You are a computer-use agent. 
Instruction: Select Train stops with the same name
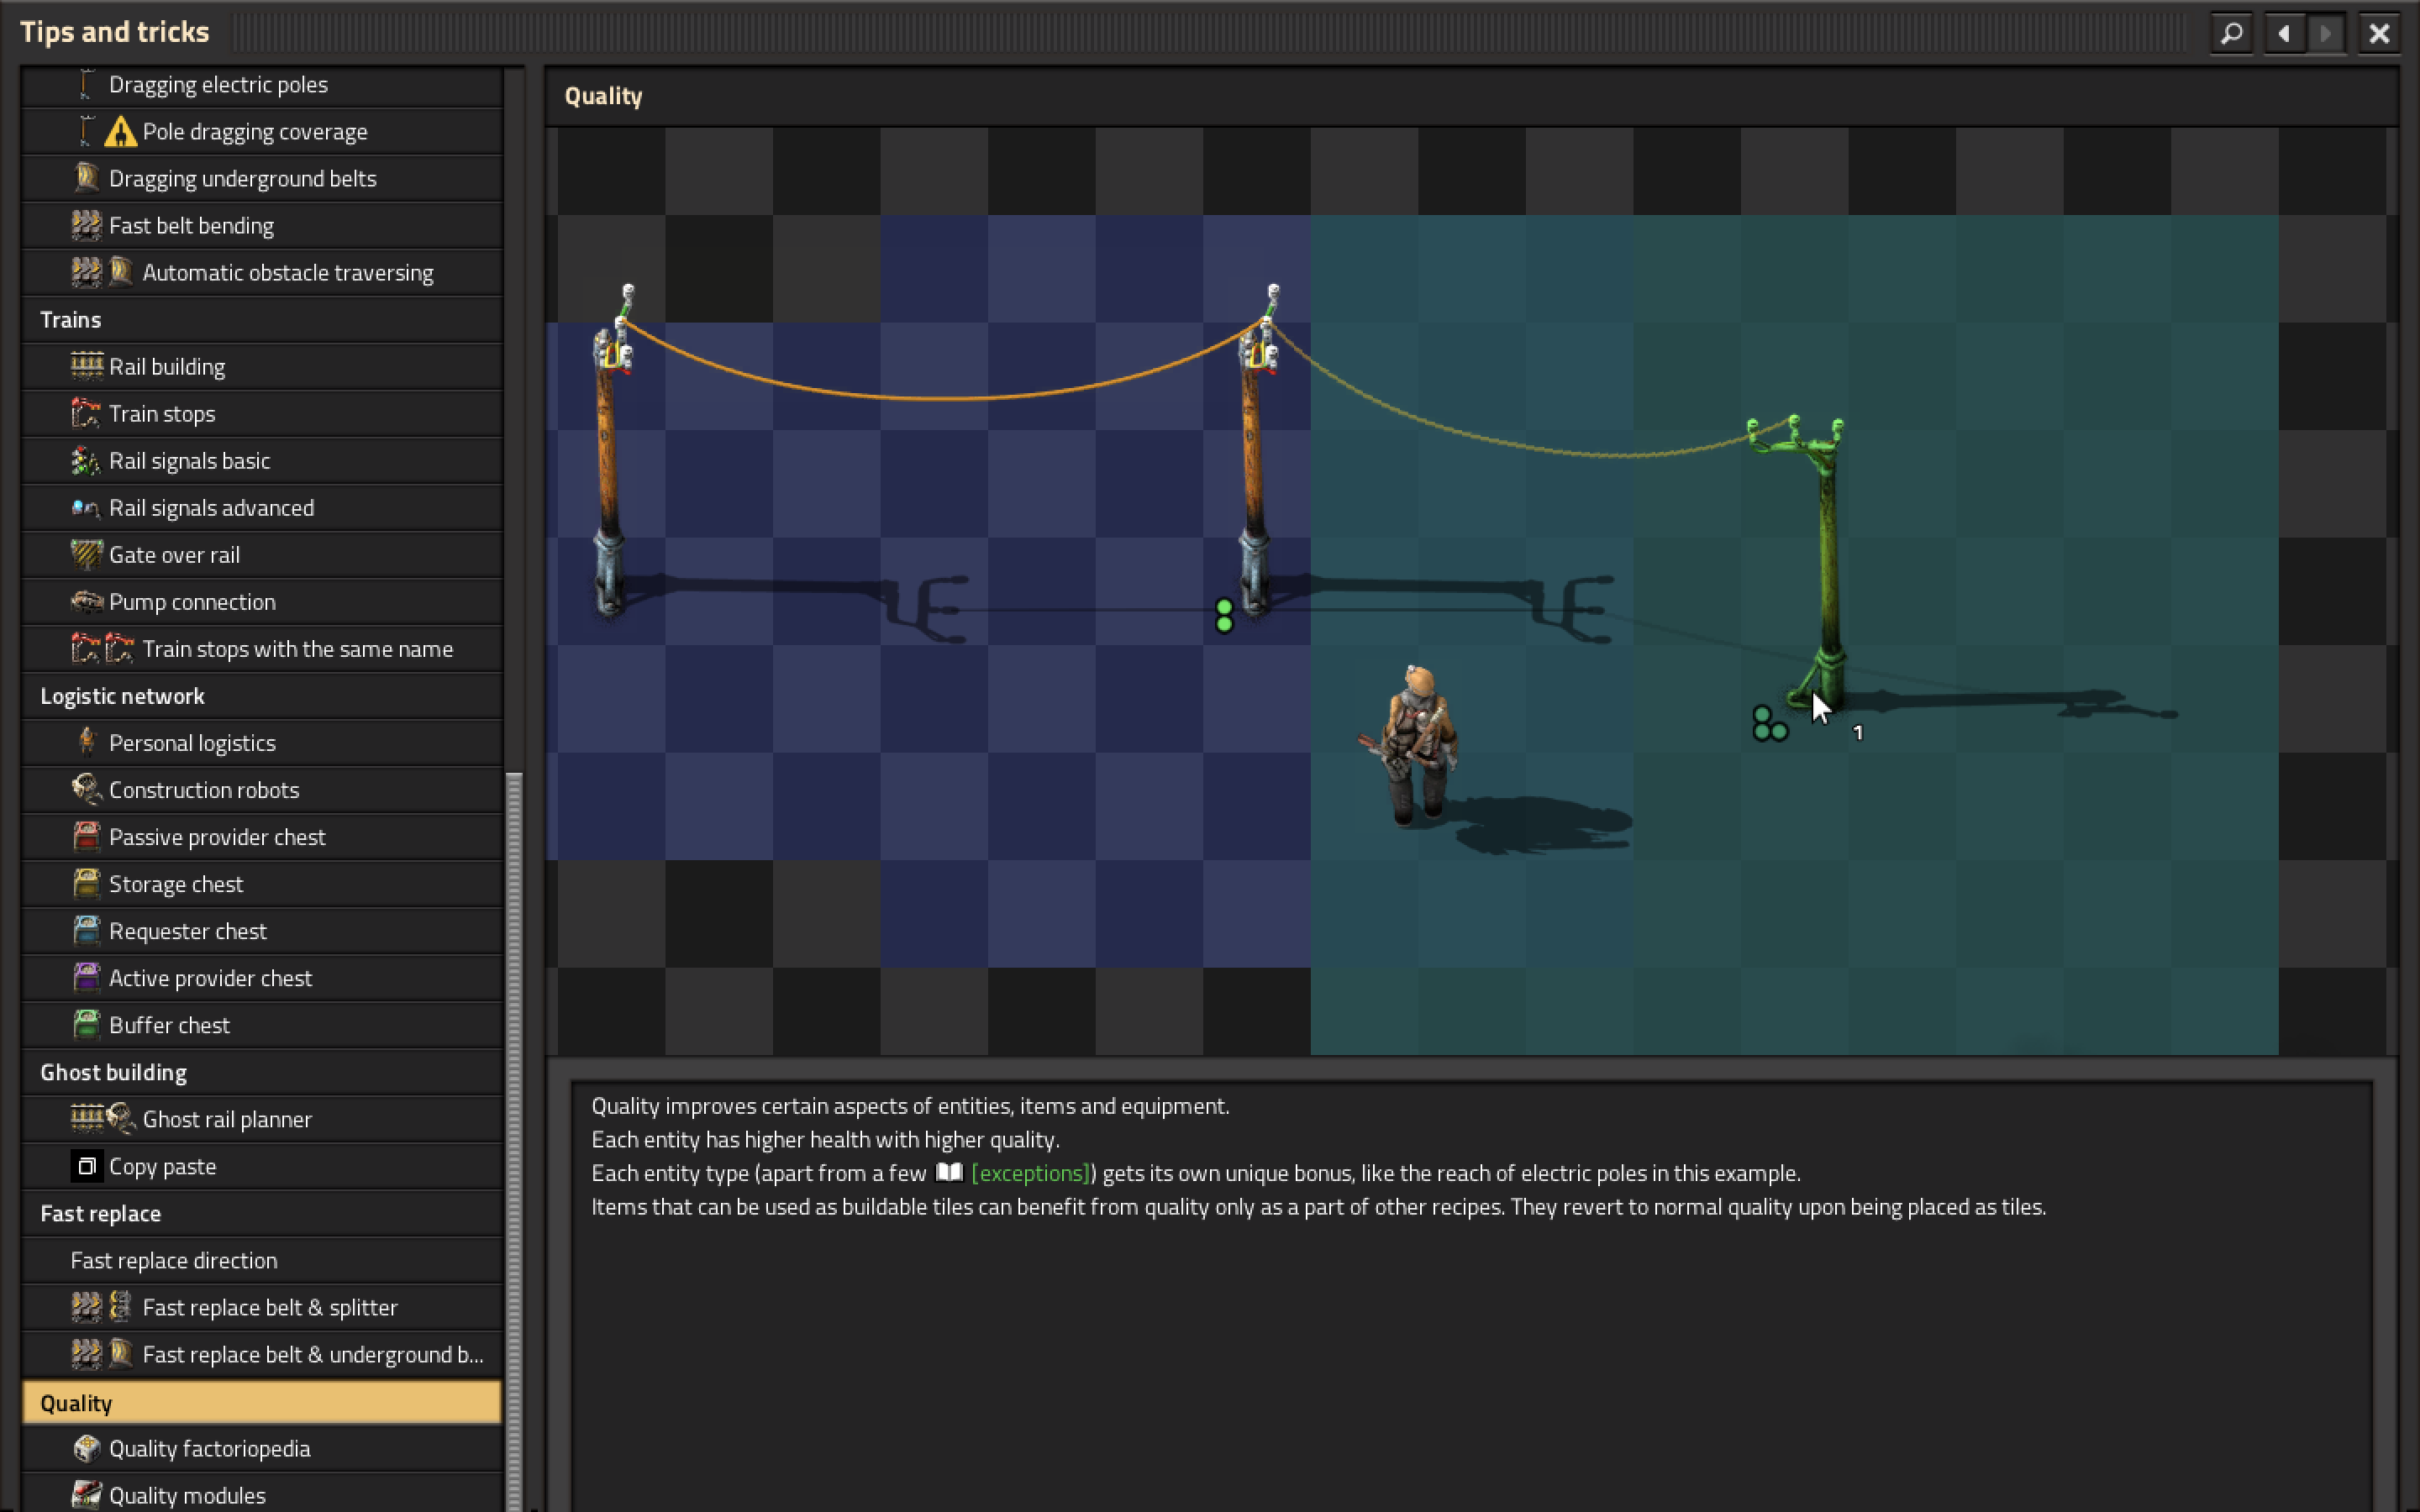pos(262,649)
